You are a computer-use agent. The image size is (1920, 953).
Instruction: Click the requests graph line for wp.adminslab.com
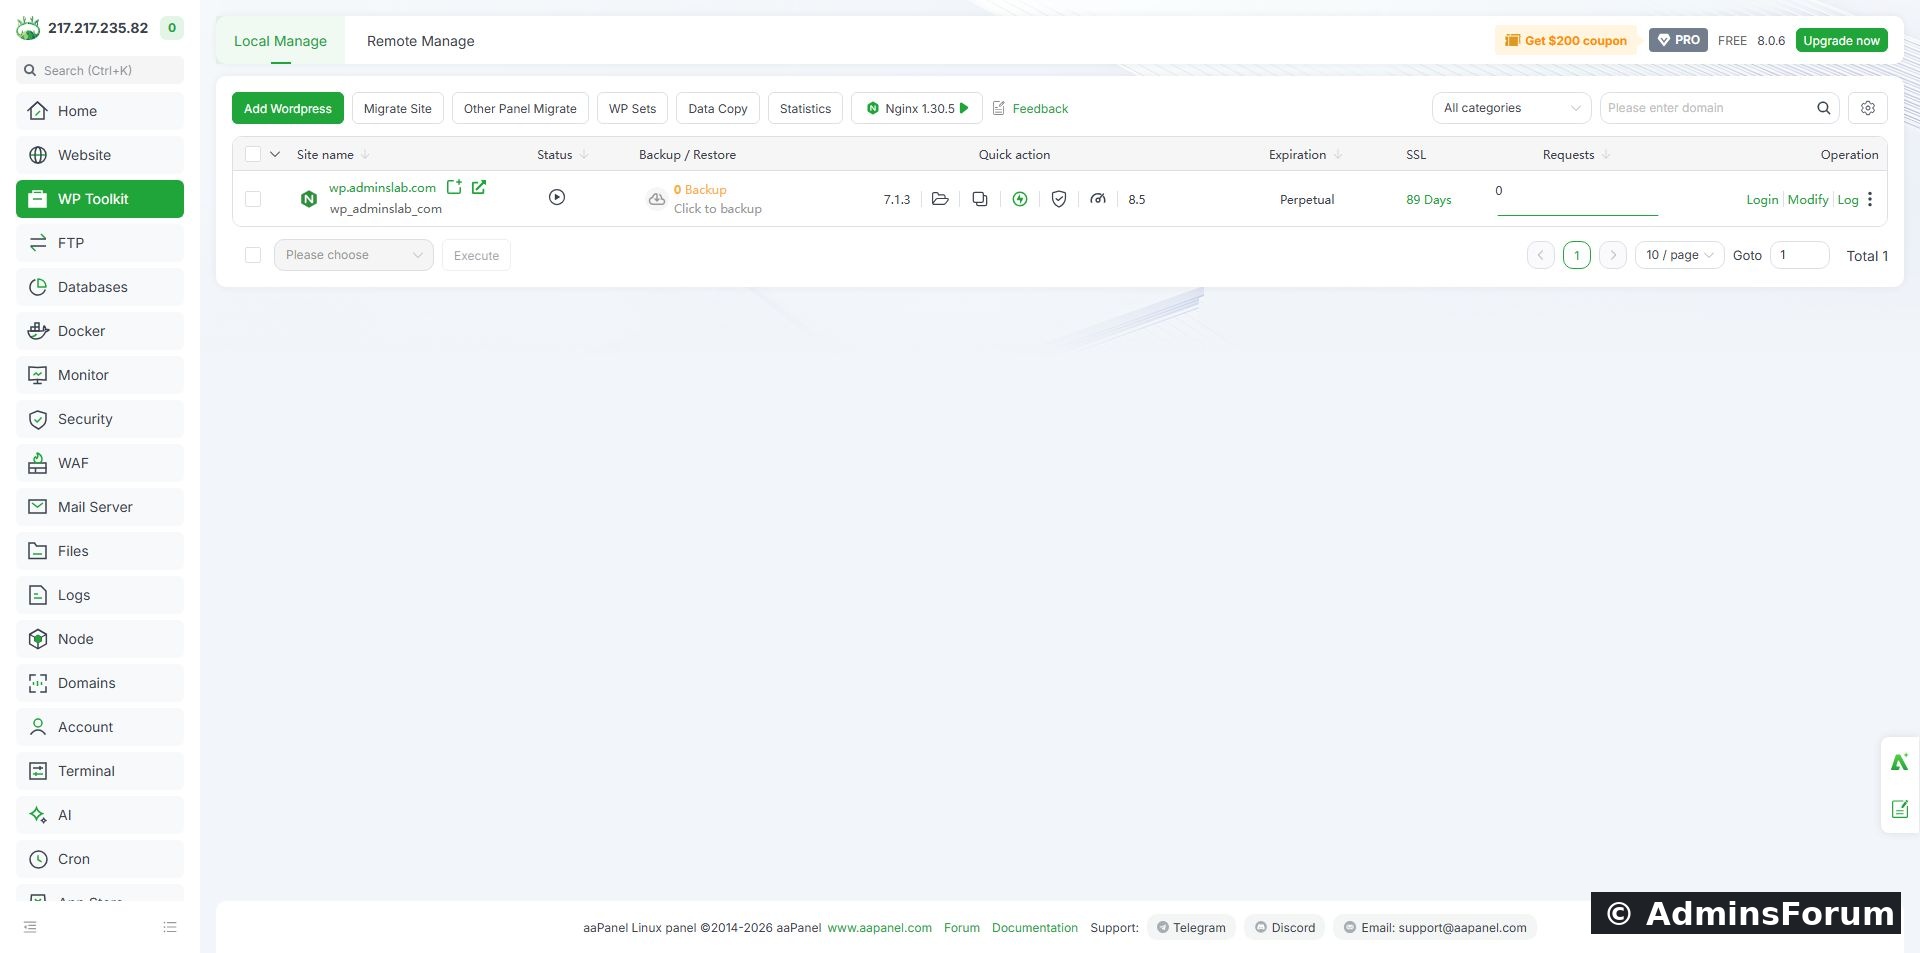(1577, 214)
